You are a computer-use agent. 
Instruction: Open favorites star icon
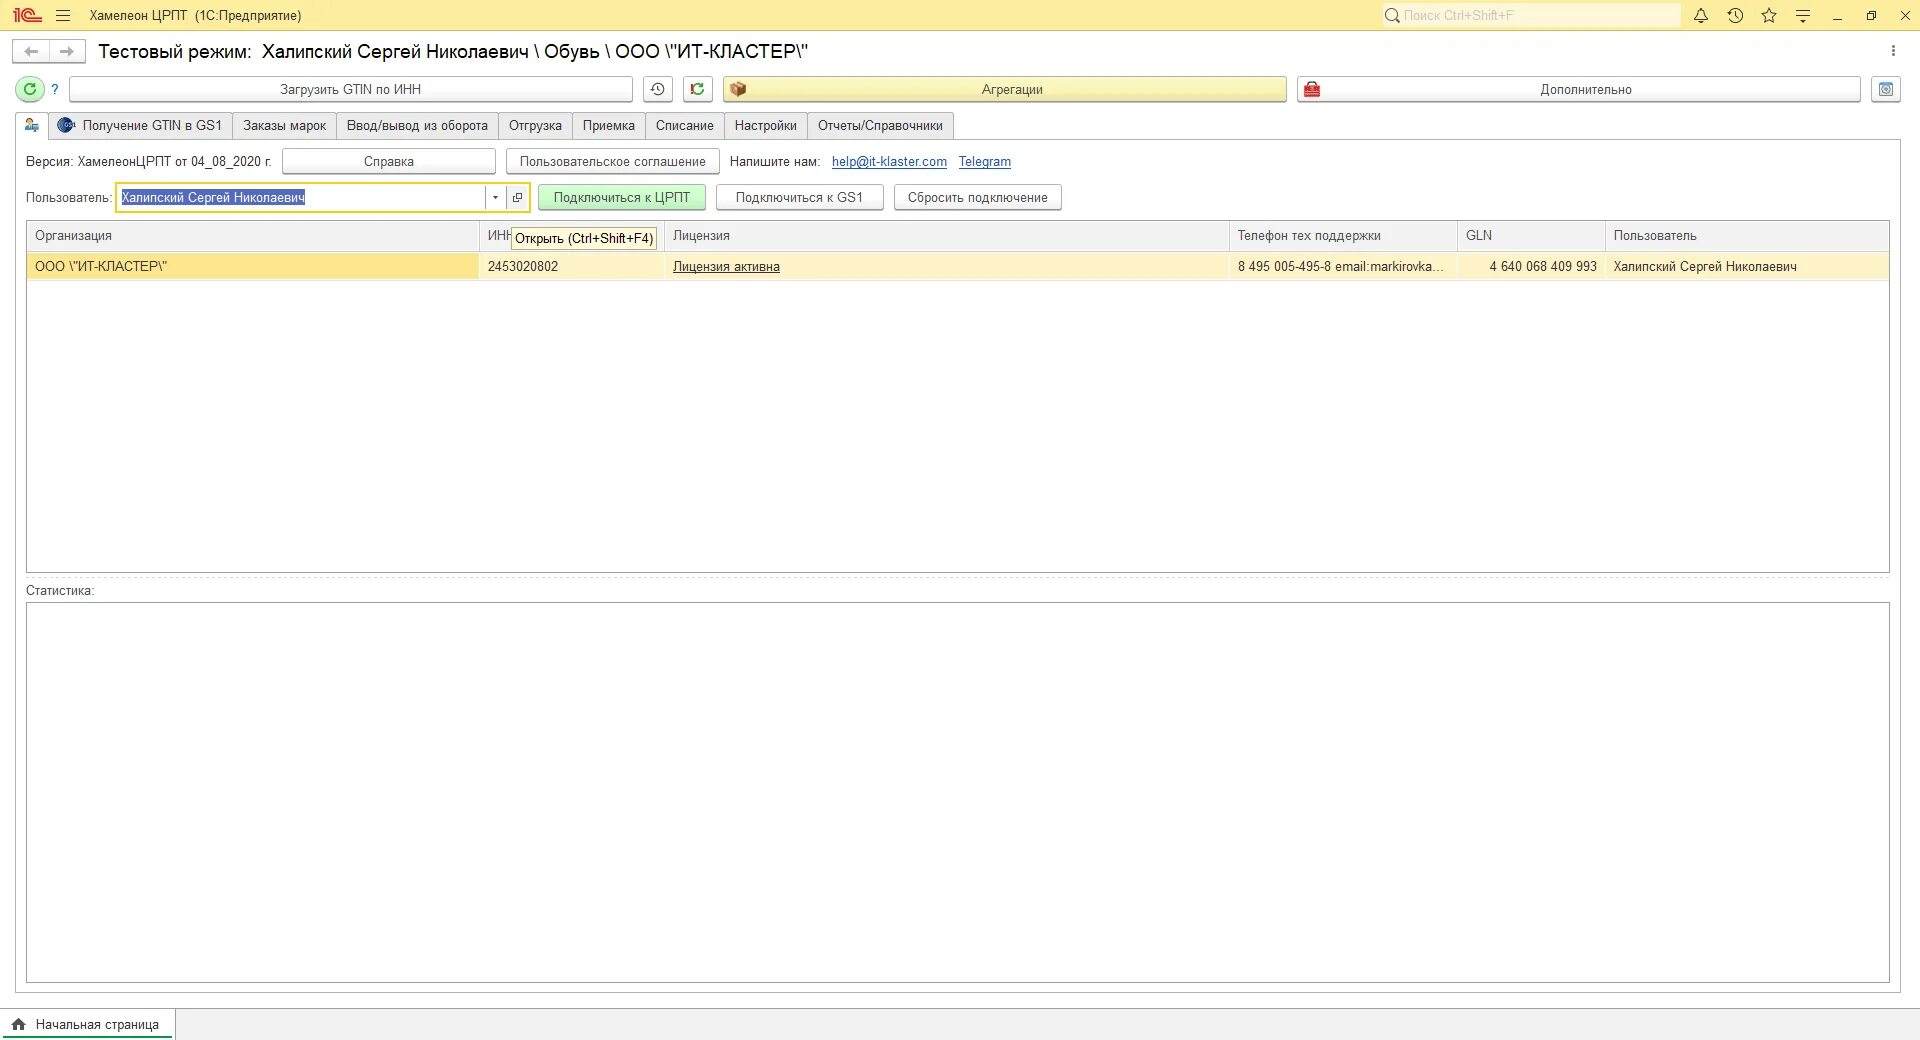[1769, 15]
